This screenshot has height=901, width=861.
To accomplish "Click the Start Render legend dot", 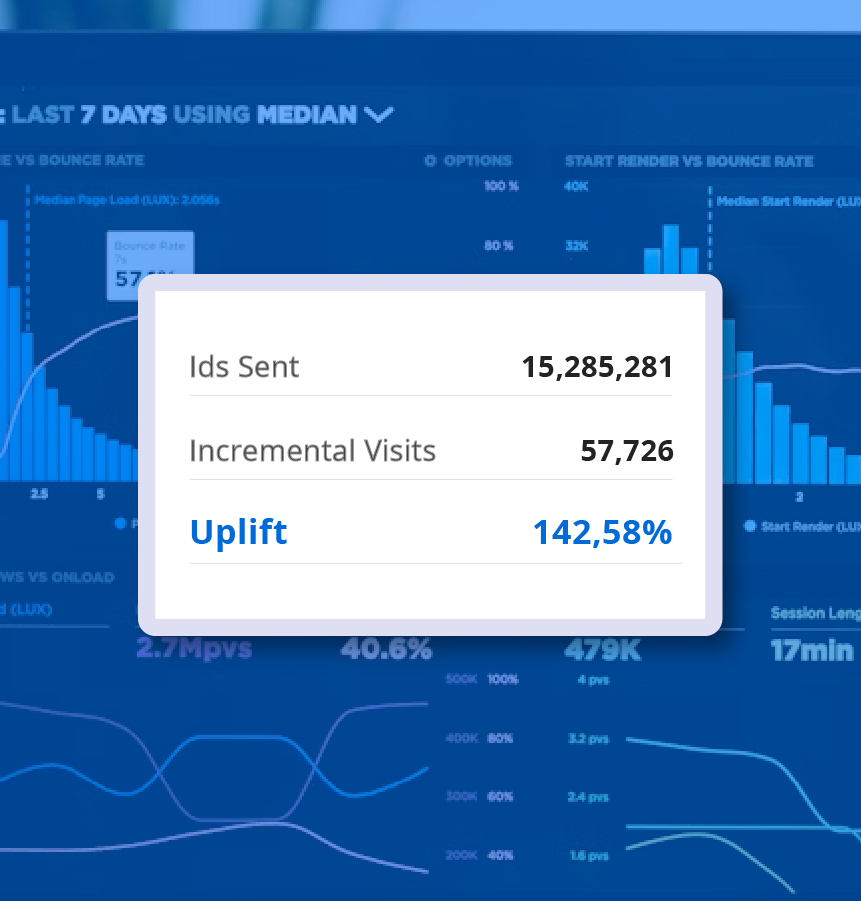I will (749, 526).
